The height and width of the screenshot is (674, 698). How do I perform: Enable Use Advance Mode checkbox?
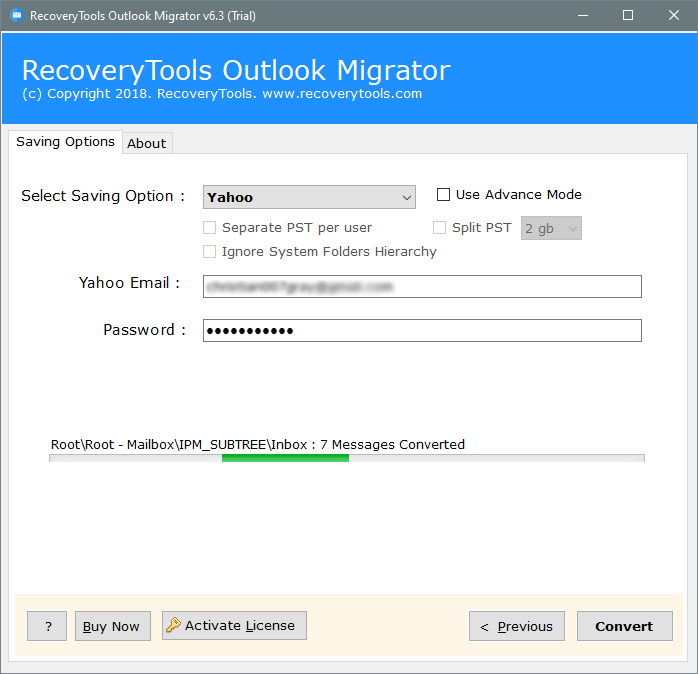tap(443, 195)
